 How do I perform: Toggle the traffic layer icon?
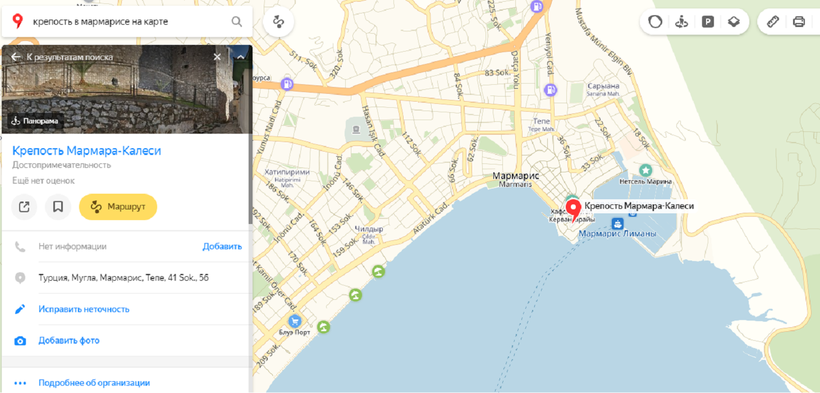(x=655, y=22)
